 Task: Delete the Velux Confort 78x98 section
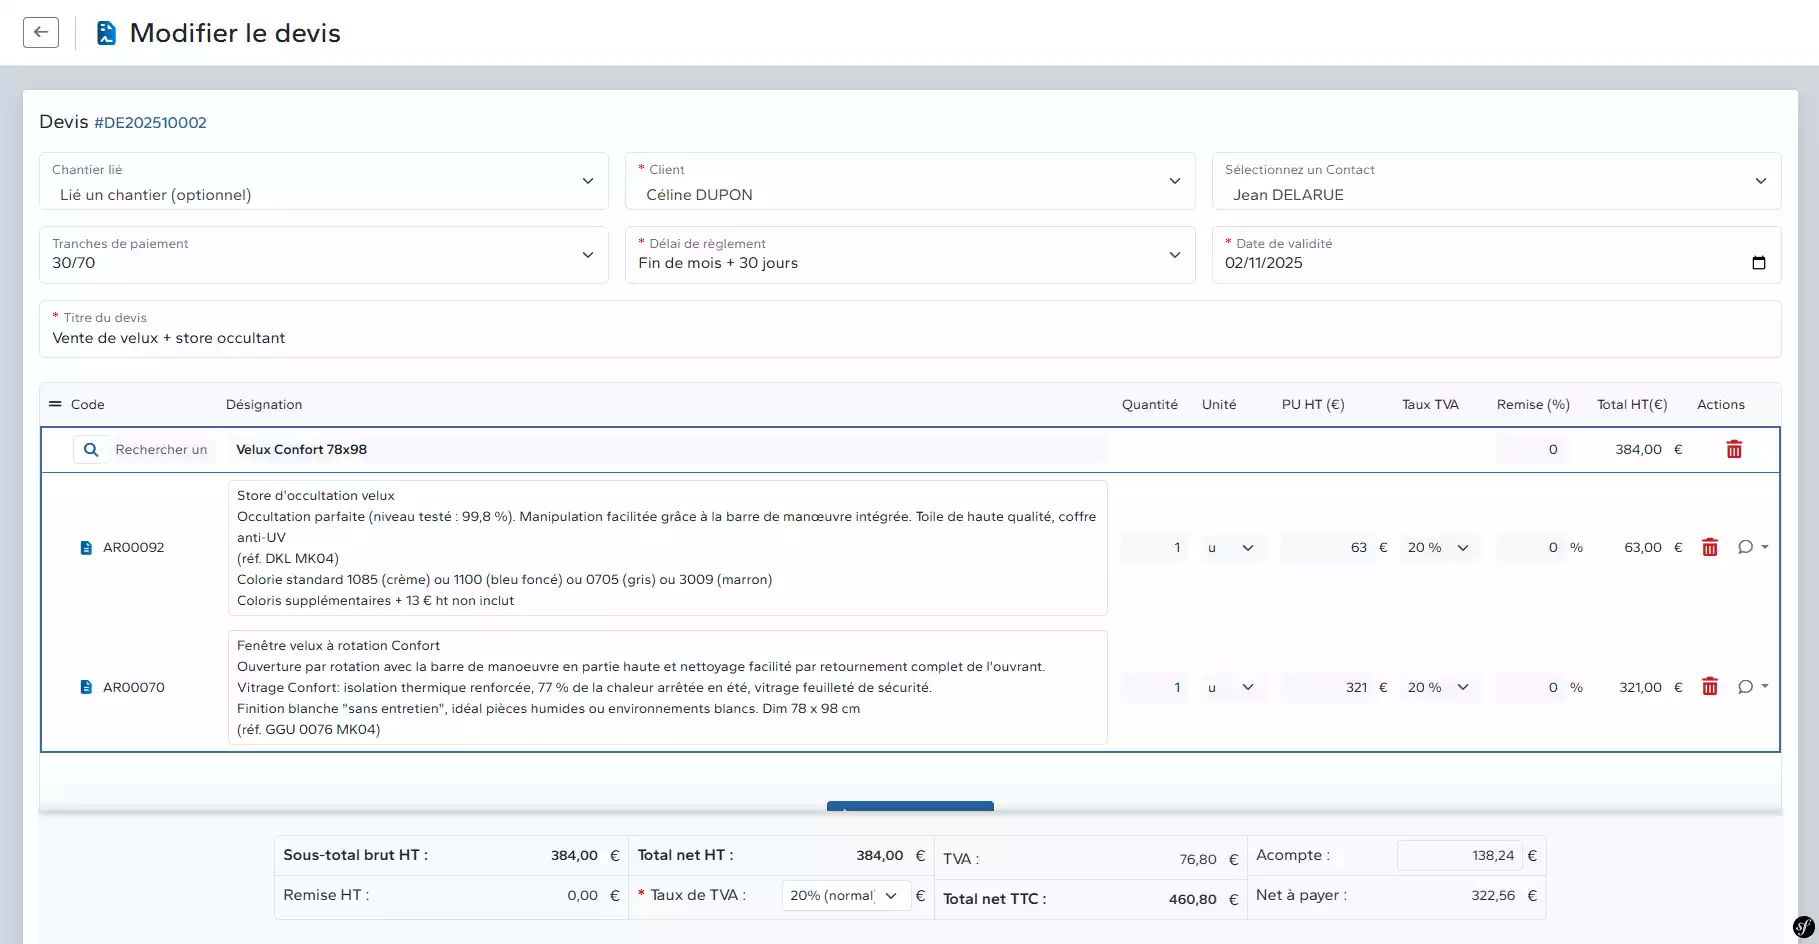pos(1734,450)
